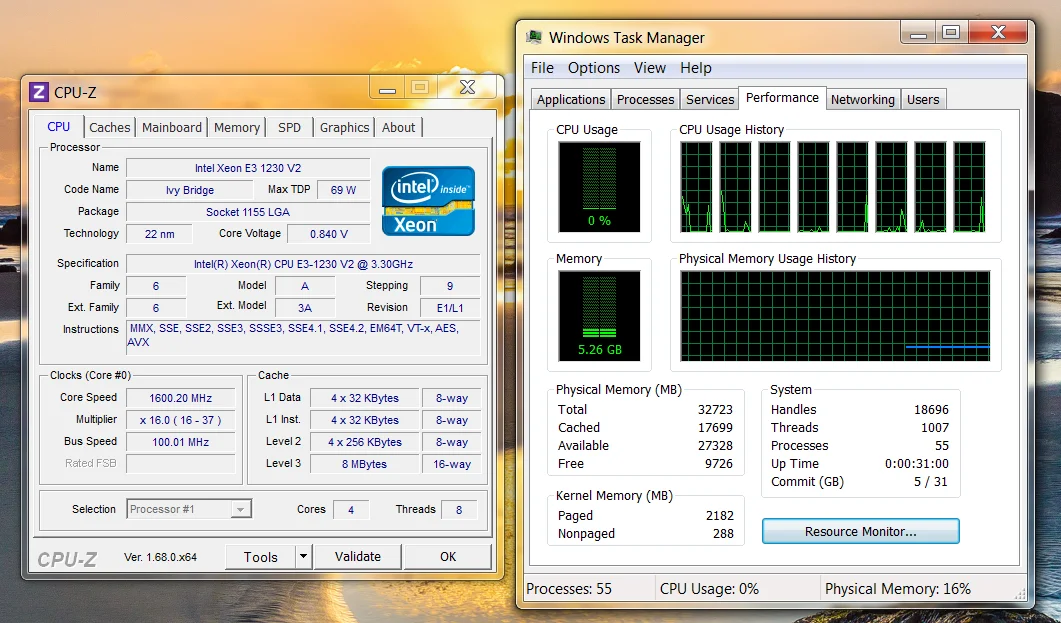Click the Validate button in CPU-Z
Viewport: 1061px width, 623px height.
pyautogui.click(x=358, y=557)
